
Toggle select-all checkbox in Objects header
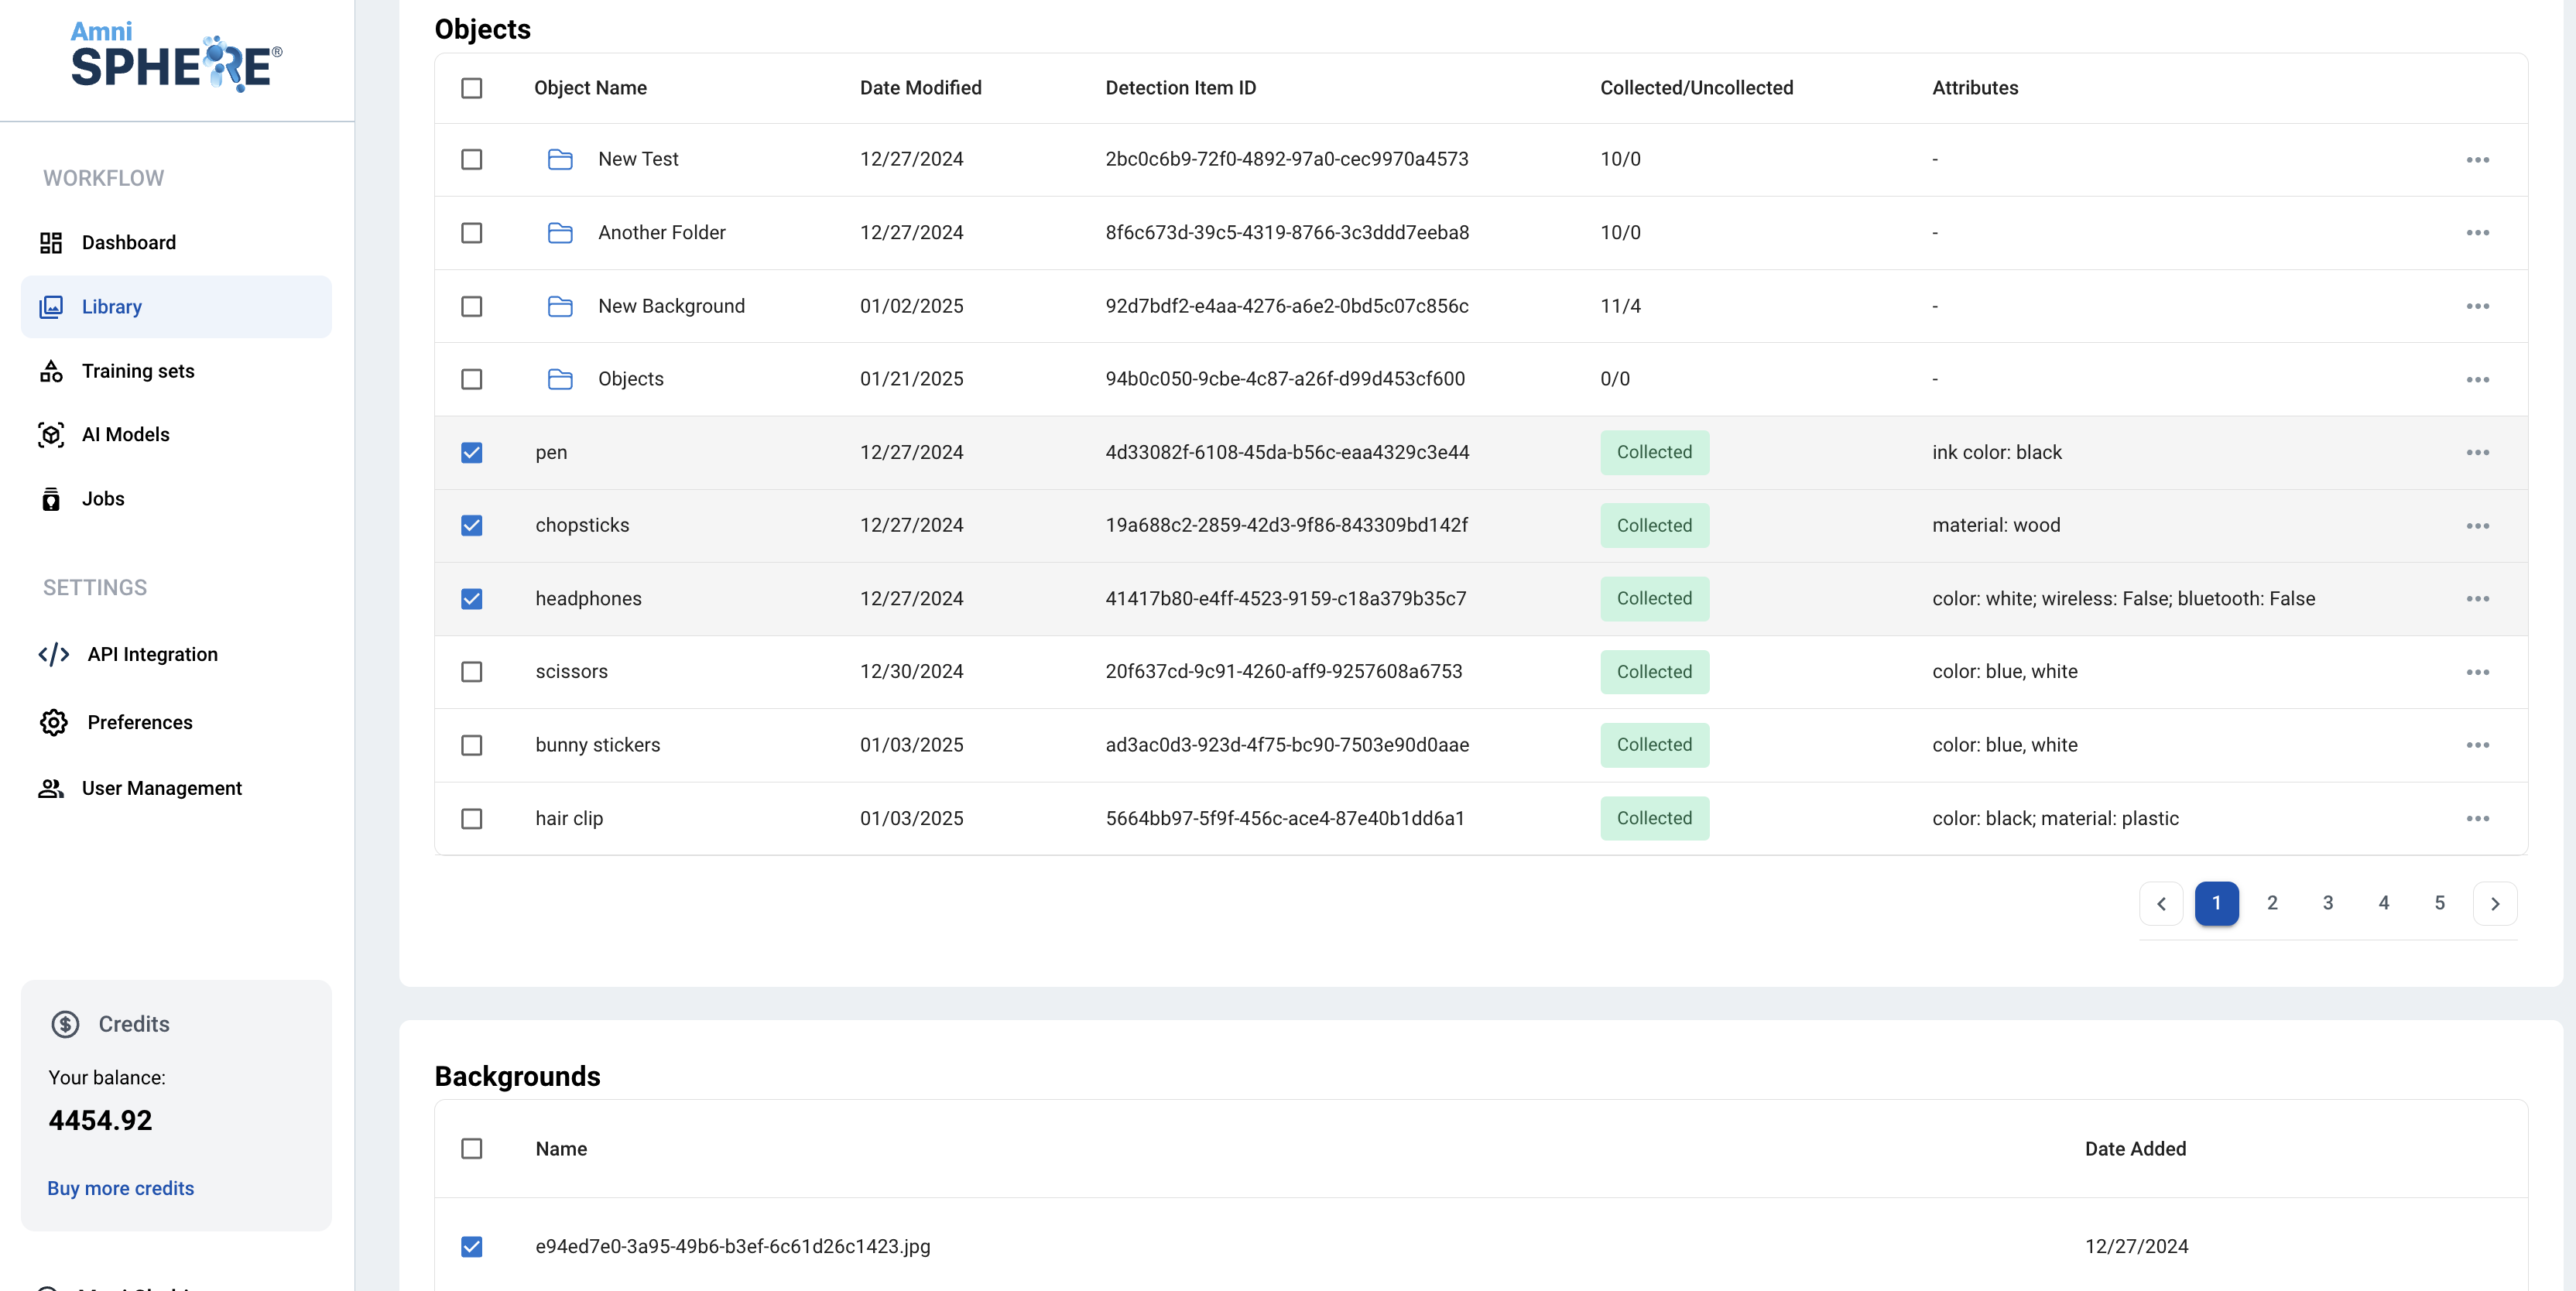[472, 88]
